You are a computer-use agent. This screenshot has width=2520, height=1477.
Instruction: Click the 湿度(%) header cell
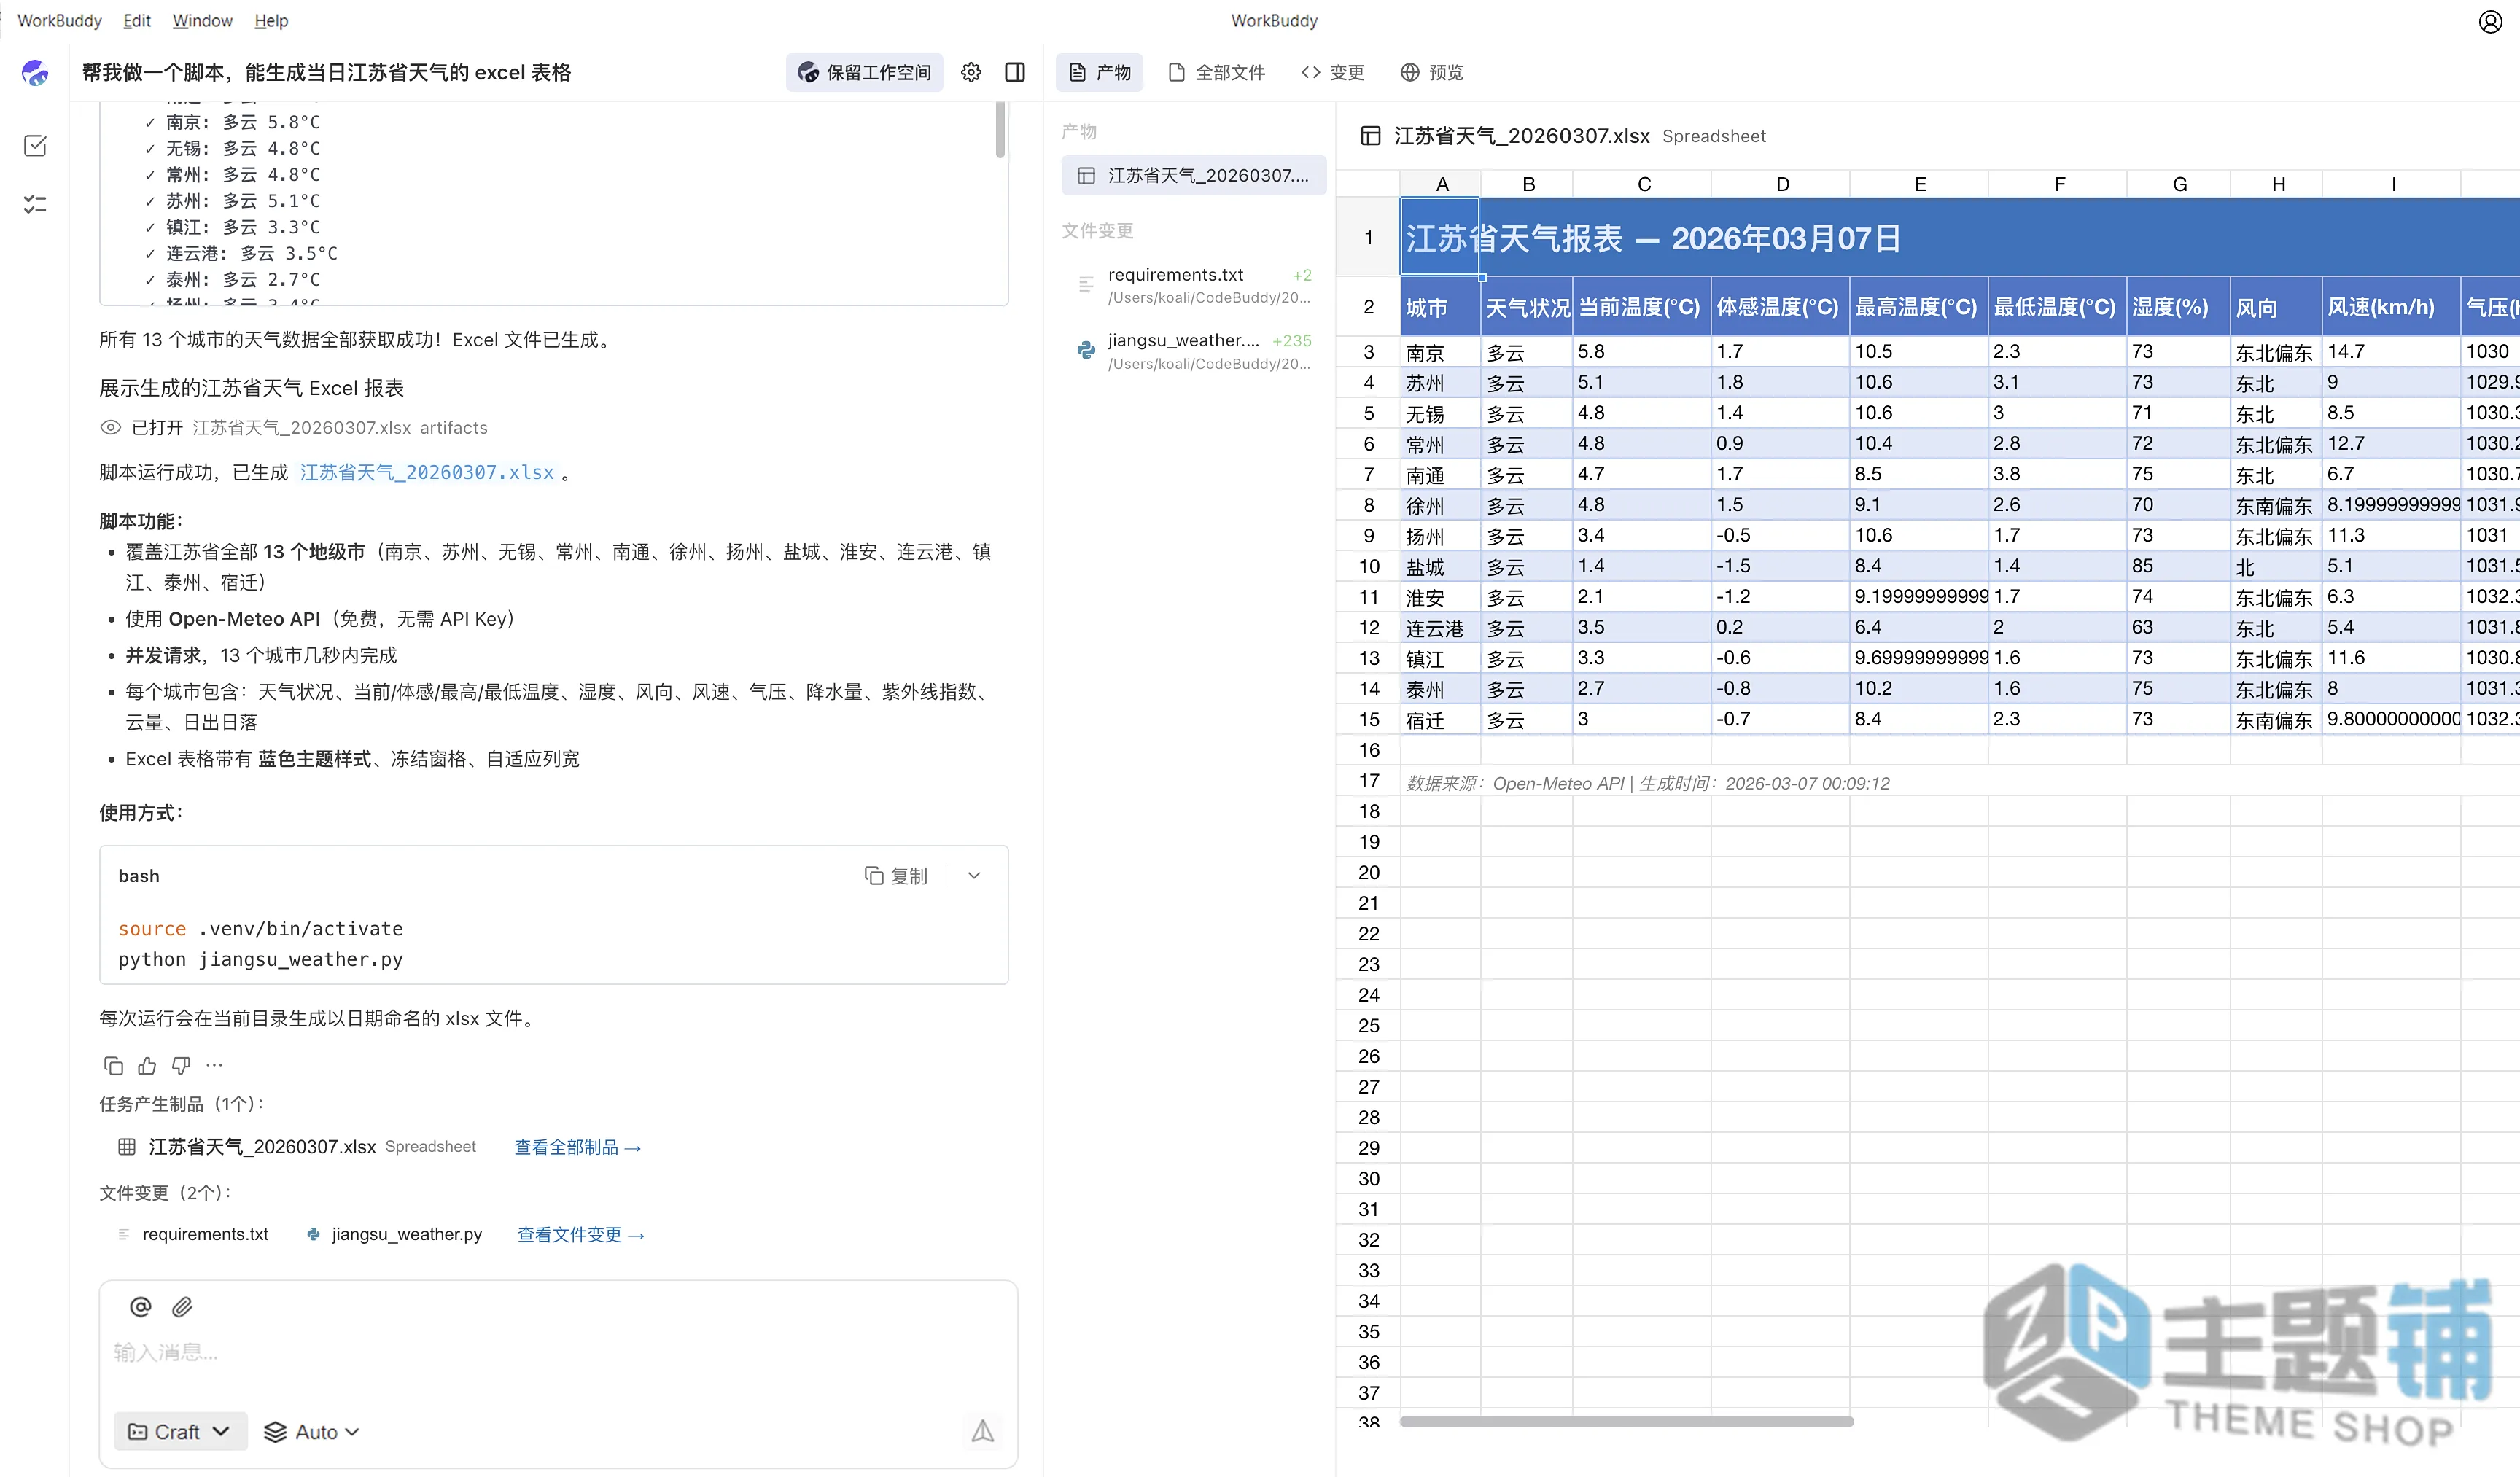(x=2178, y=307)
